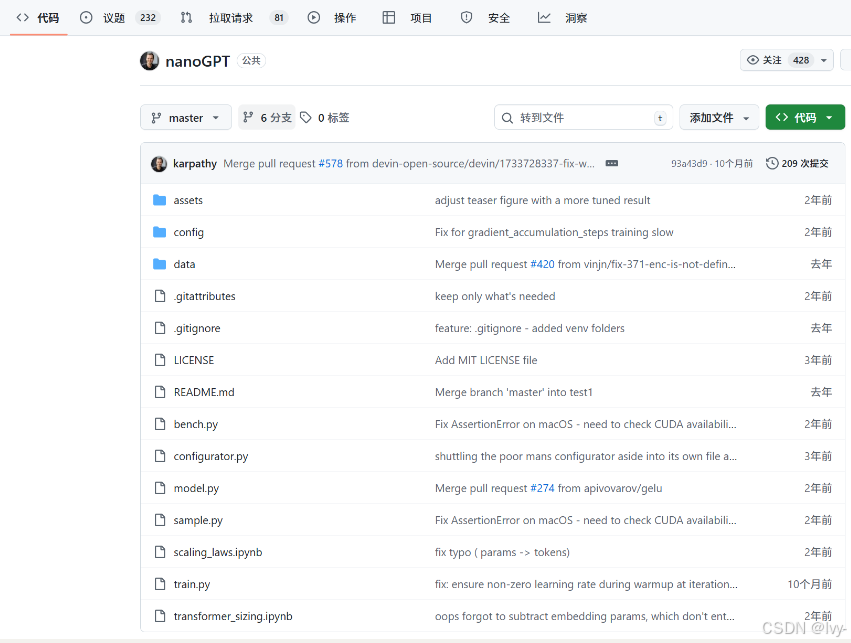Open the config folder

click(x=188, y=232)
